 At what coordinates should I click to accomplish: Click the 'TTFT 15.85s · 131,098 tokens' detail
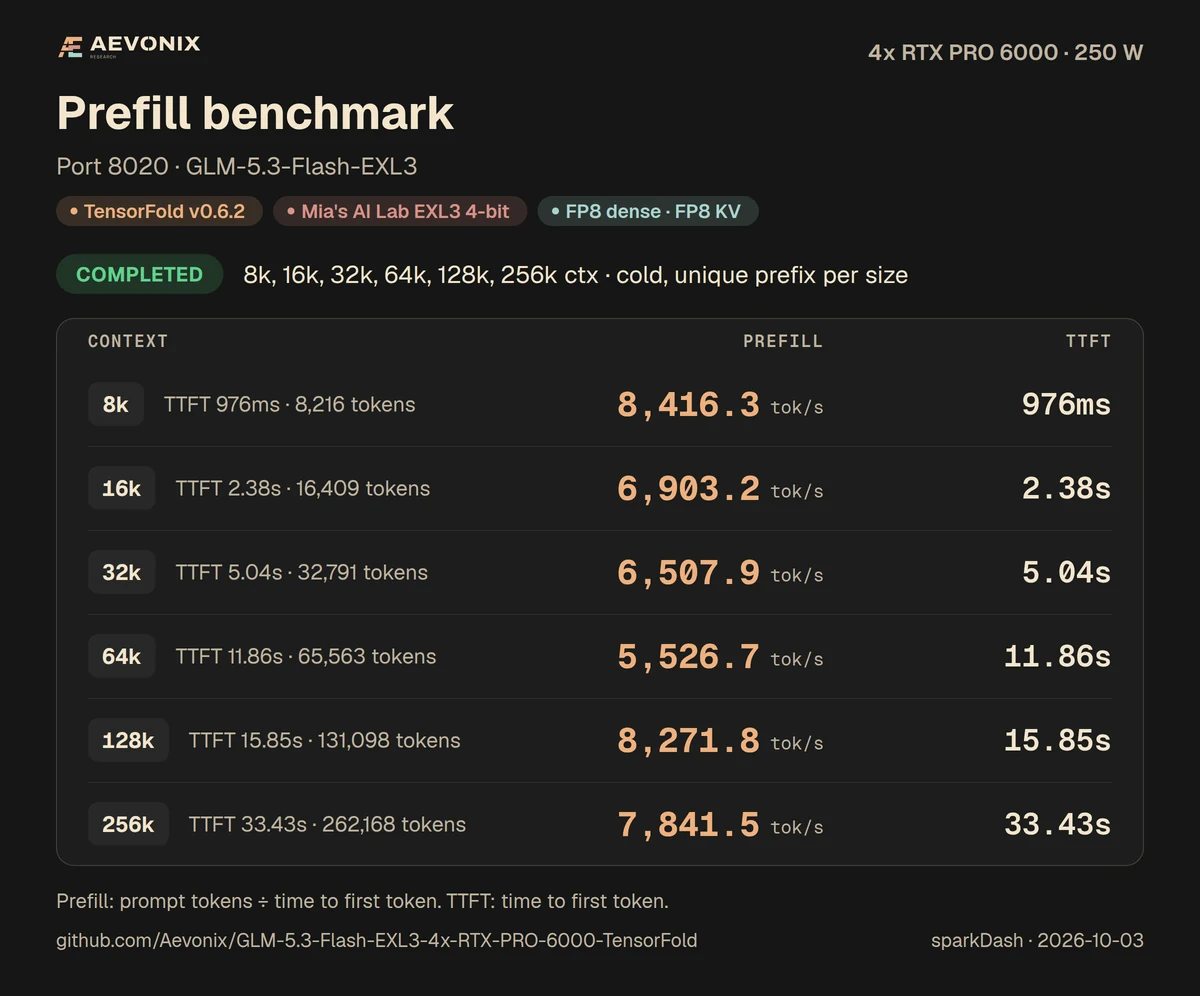tap(325, 741)
